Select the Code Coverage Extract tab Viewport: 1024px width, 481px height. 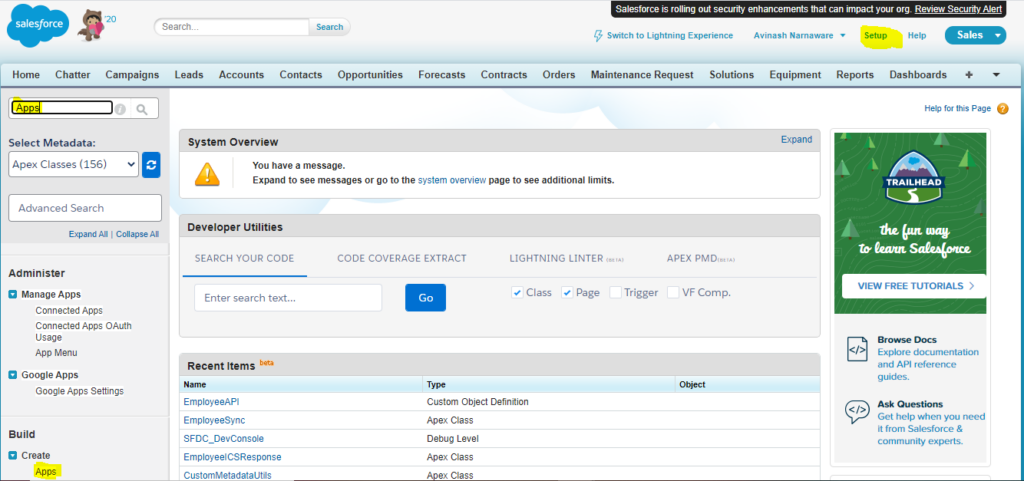[402, 258]
